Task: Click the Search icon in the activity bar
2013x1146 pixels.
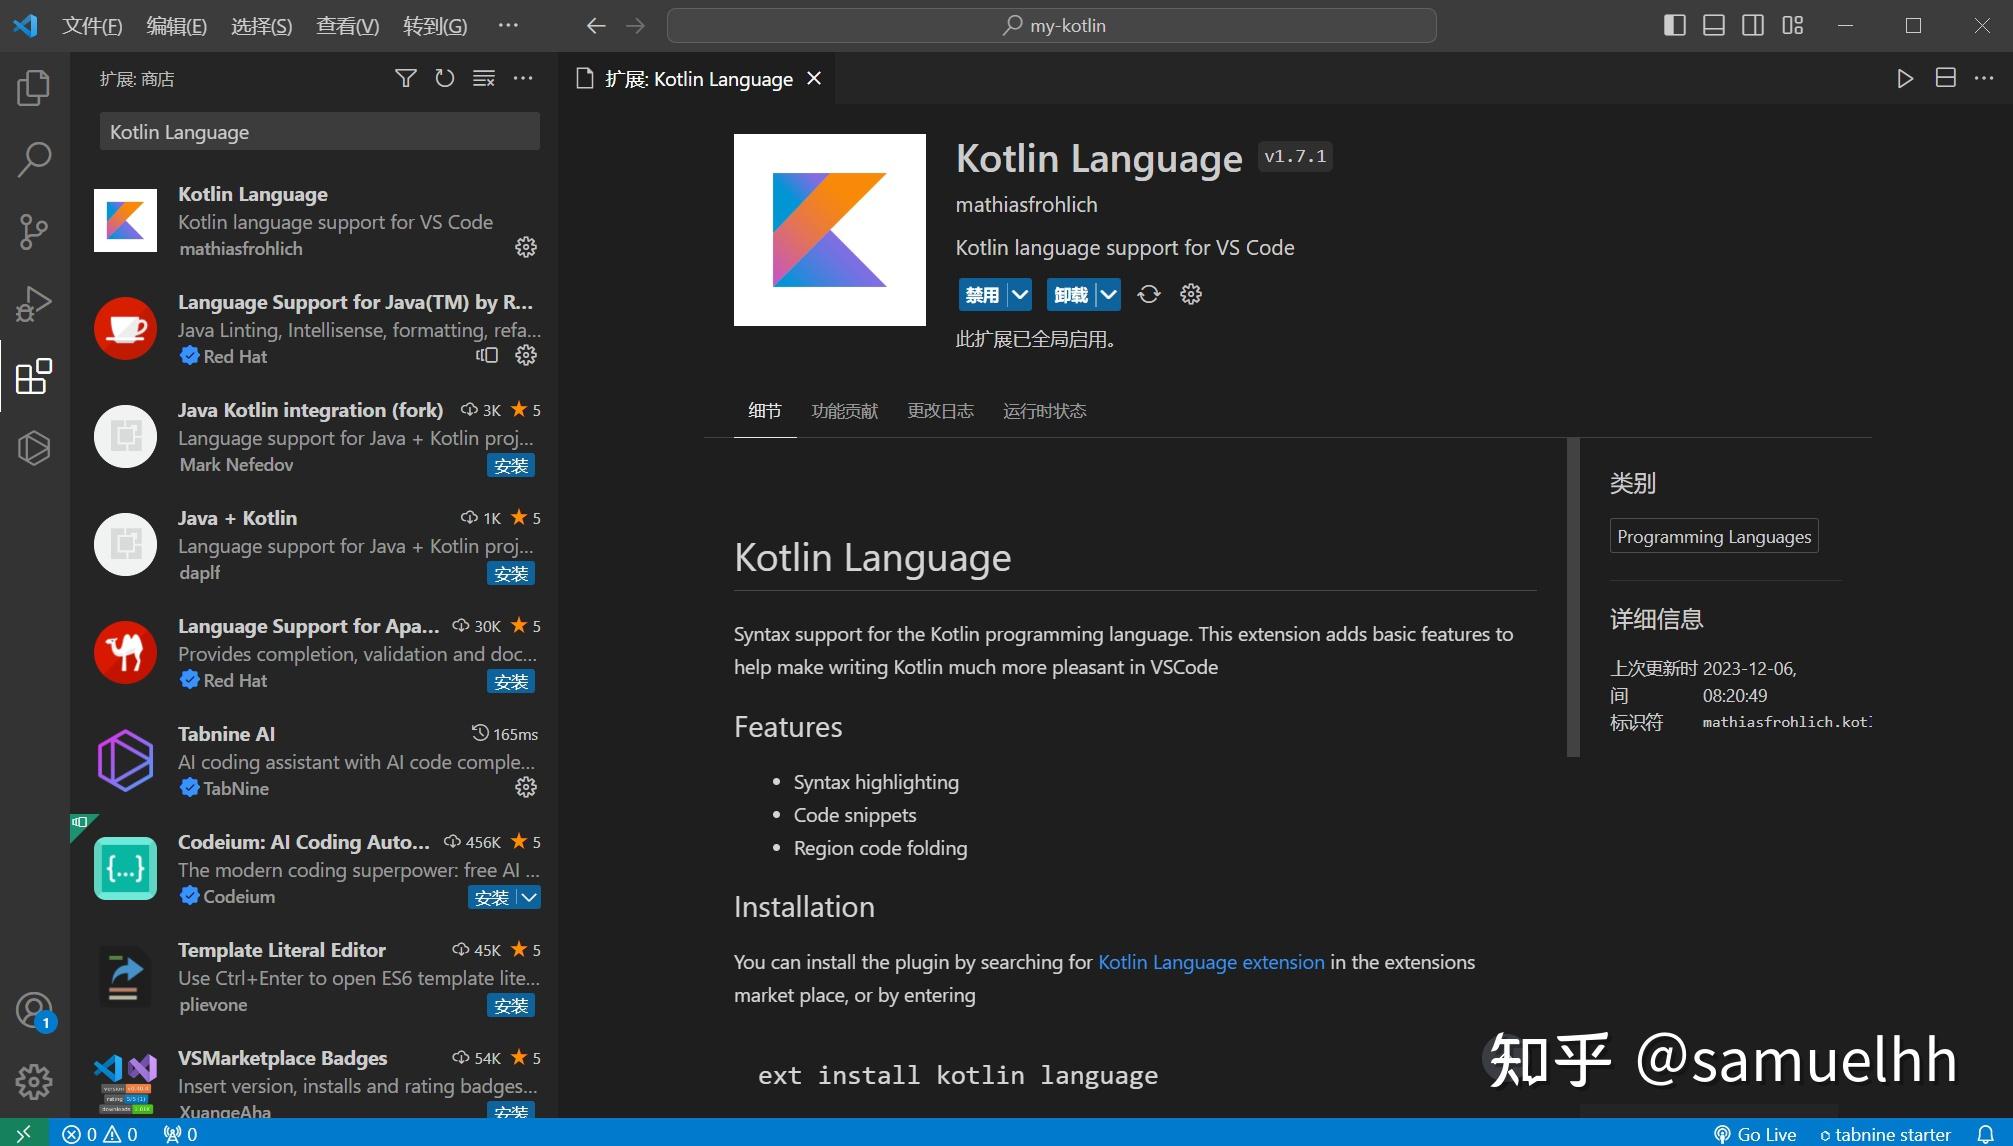Action: (33, 158)
